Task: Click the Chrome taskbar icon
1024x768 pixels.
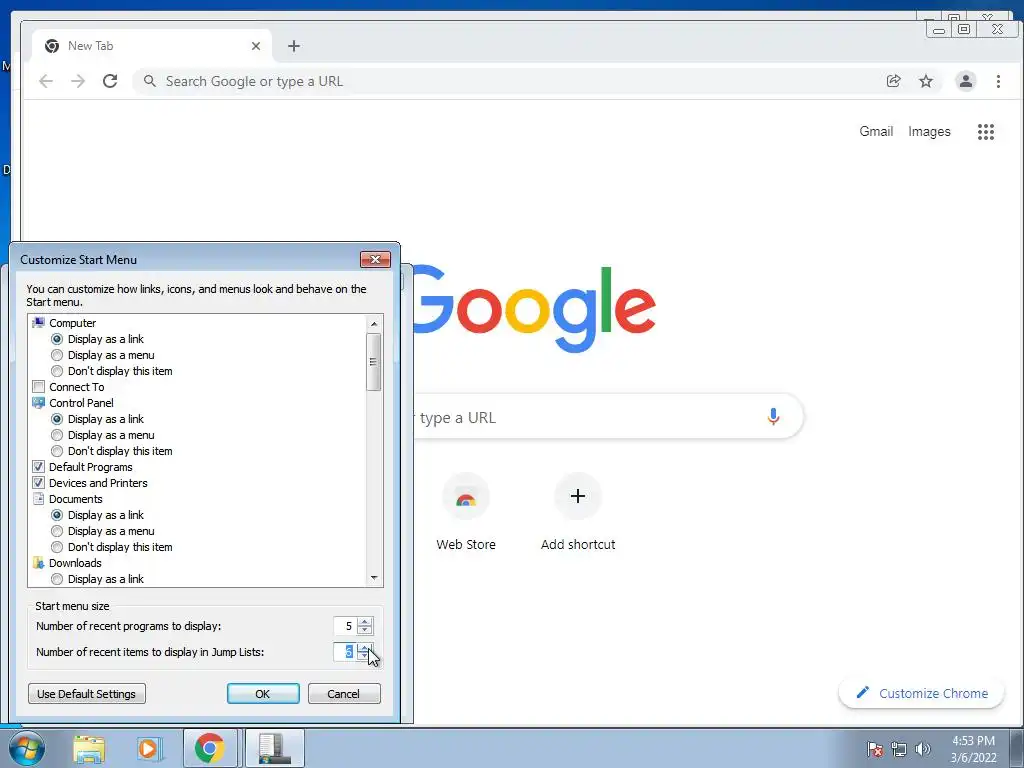Action: pos(210,748)
